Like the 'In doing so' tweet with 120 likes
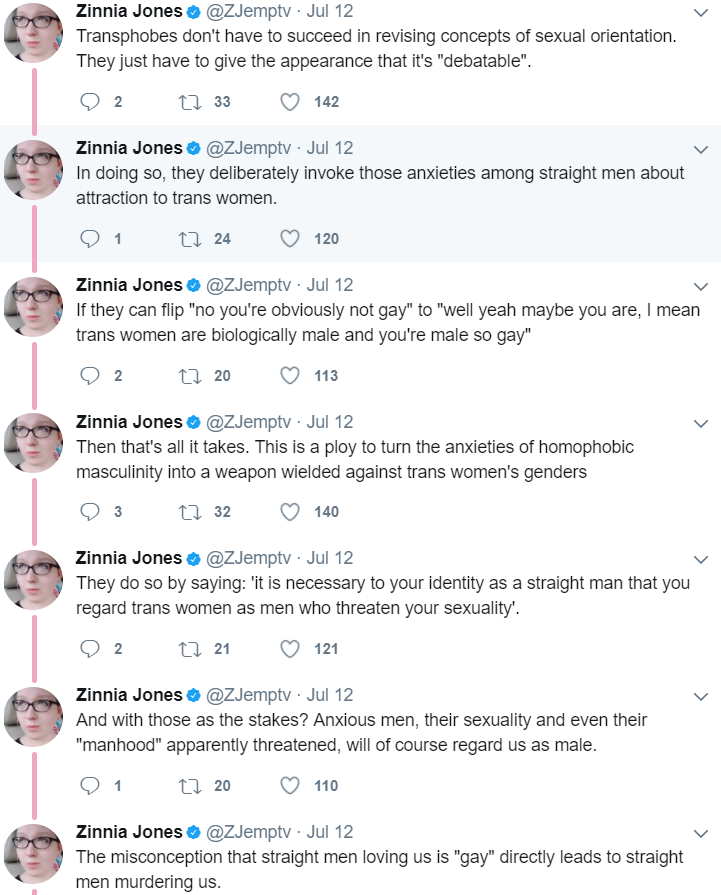Image resolution: width=721 pixels, height=895 pixels. point(290,239)
